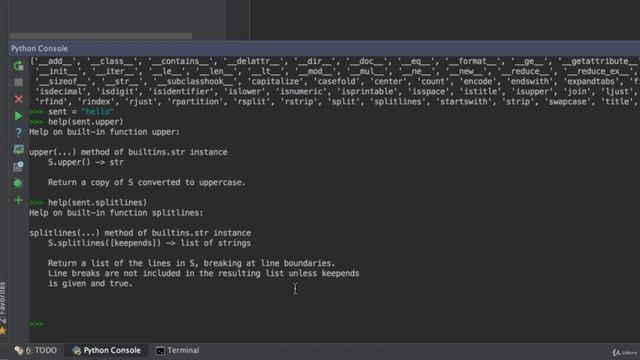Click the bug icon on the TODO tab
The height and width of the screenshot is (360, 640).
click(x=19, y=350)
